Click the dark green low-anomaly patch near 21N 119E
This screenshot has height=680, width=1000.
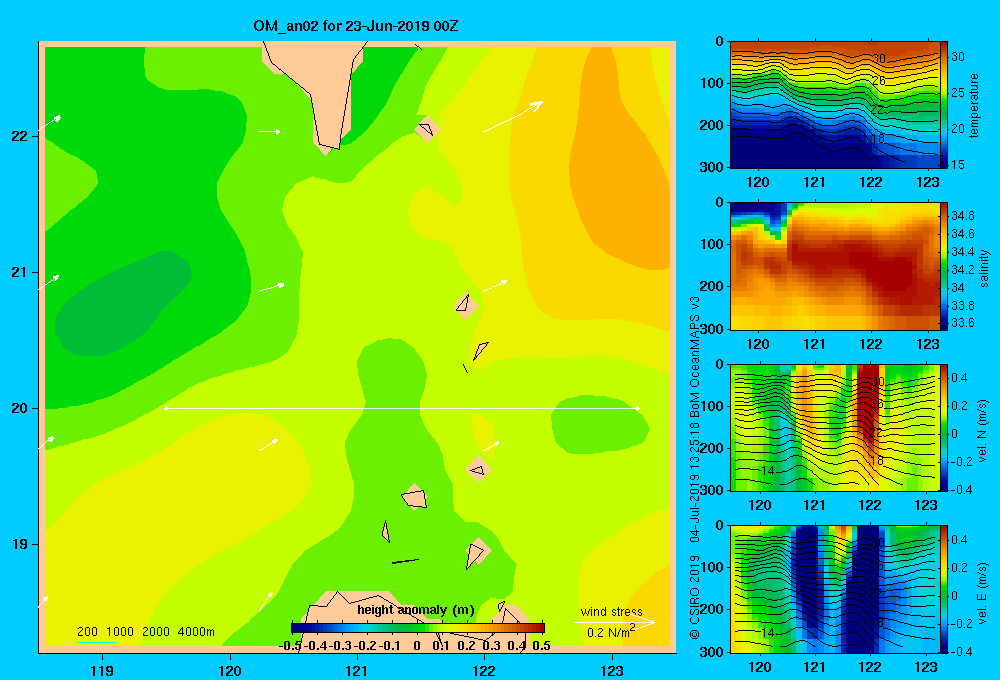[x=121, y=303]
